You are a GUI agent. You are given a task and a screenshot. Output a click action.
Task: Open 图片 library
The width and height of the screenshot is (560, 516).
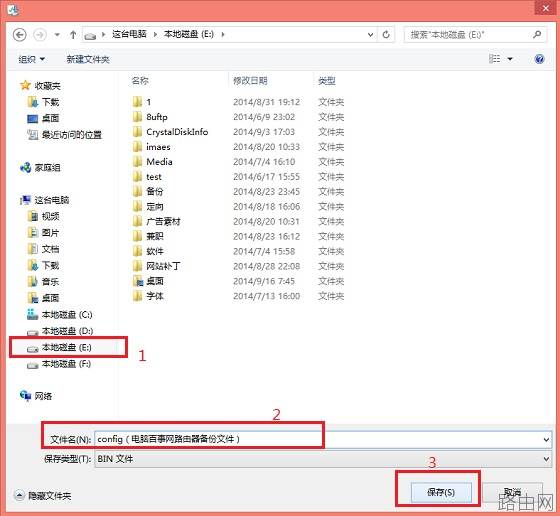pos(50,232)
